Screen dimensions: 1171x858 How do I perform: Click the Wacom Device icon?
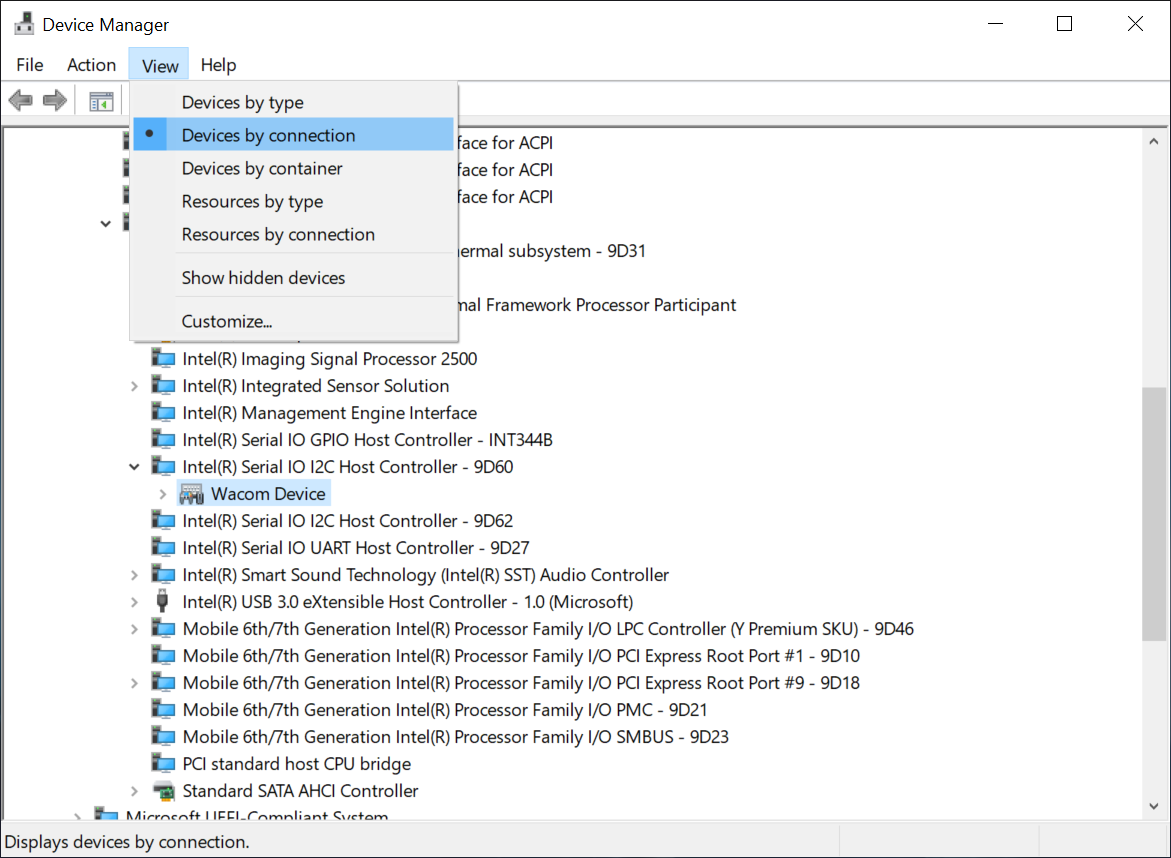[192, 494]
